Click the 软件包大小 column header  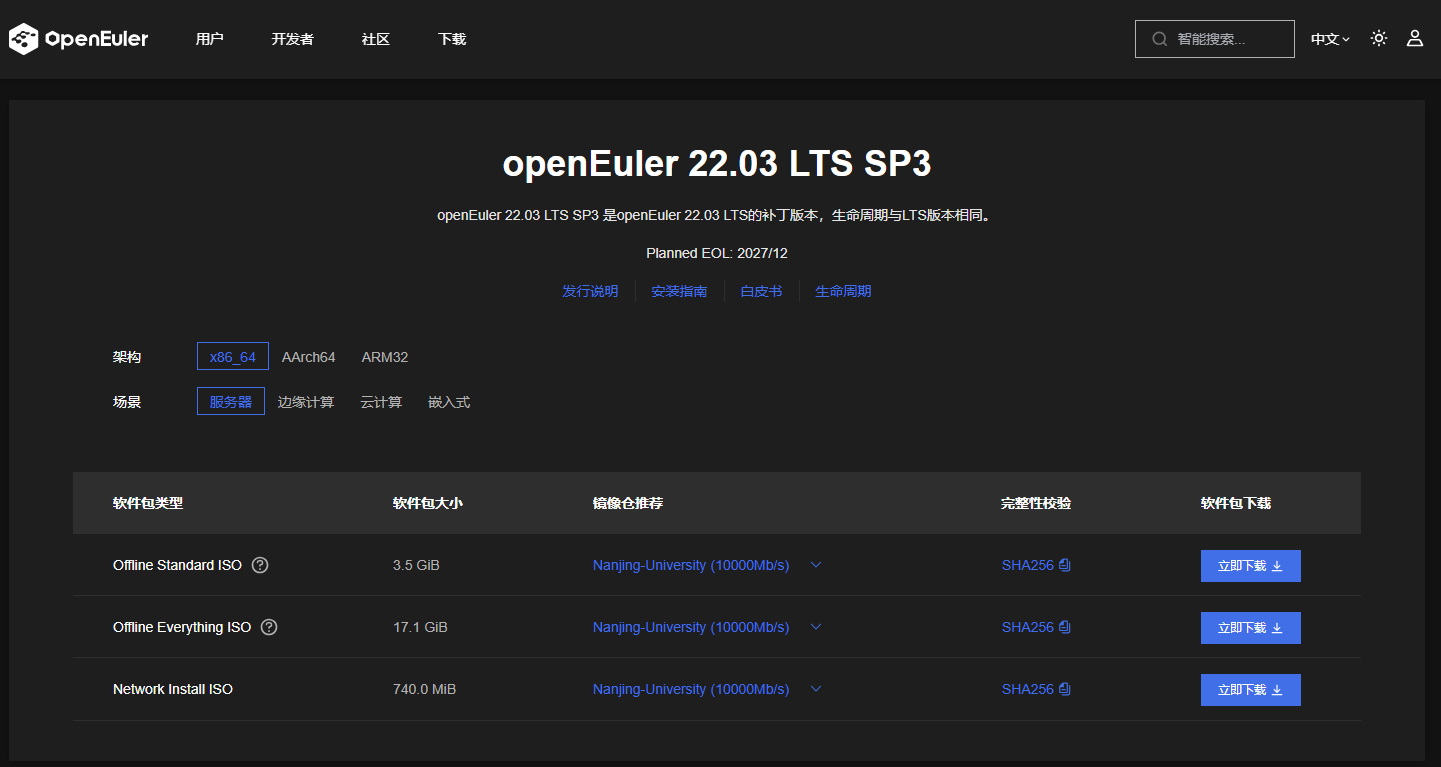pos(428,503)
